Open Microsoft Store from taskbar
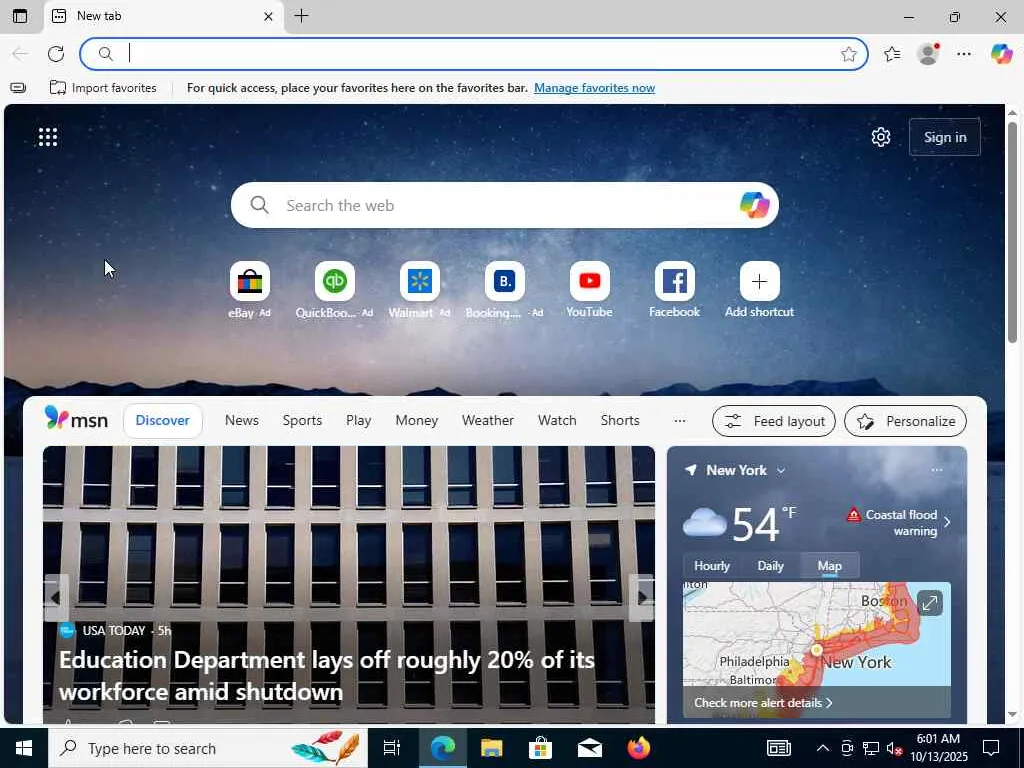This screenshot has width=1024, height=768. pos(540,748)
